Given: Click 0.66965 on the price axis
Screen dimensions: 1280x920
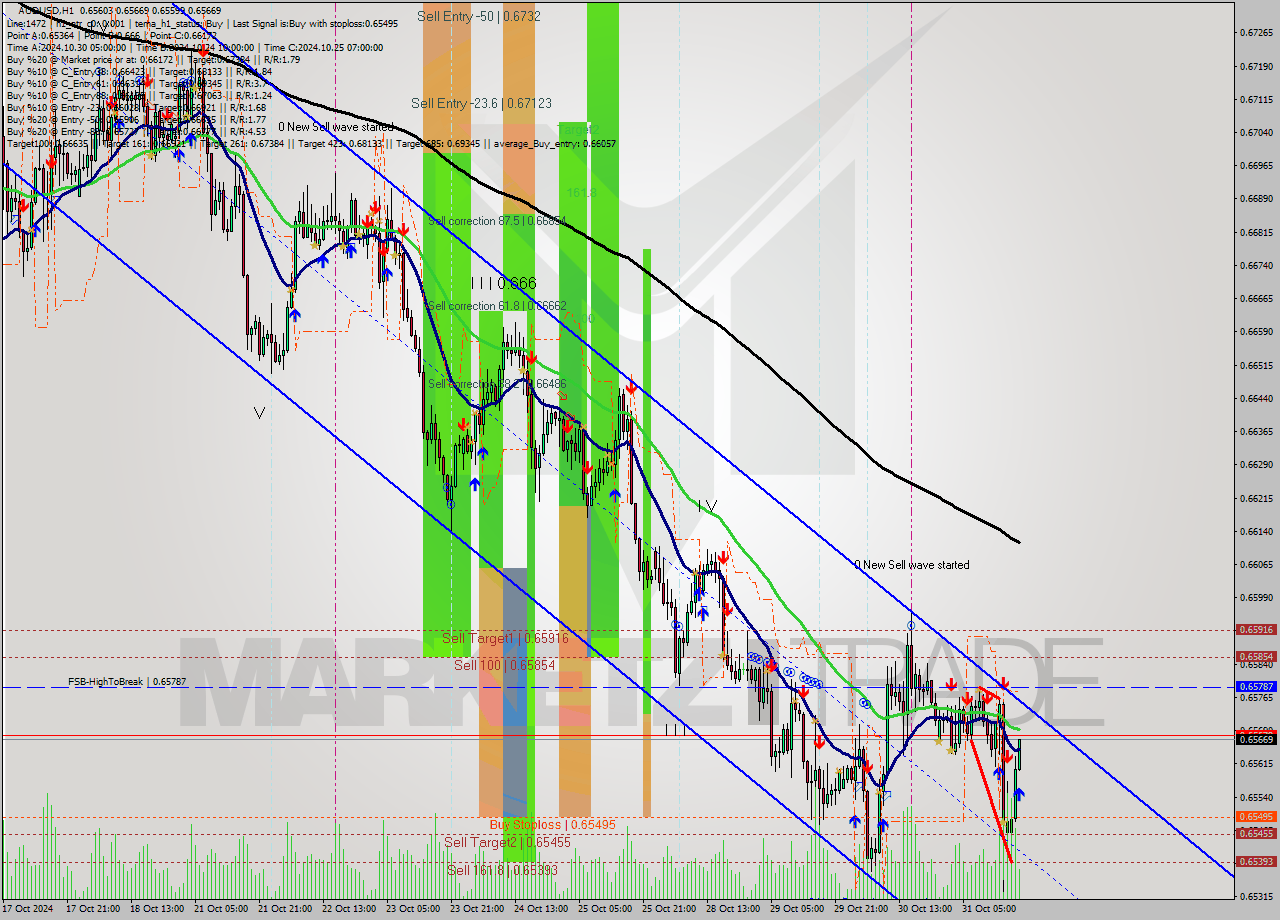Looking at the screenshot, I should pos(1255,165).
